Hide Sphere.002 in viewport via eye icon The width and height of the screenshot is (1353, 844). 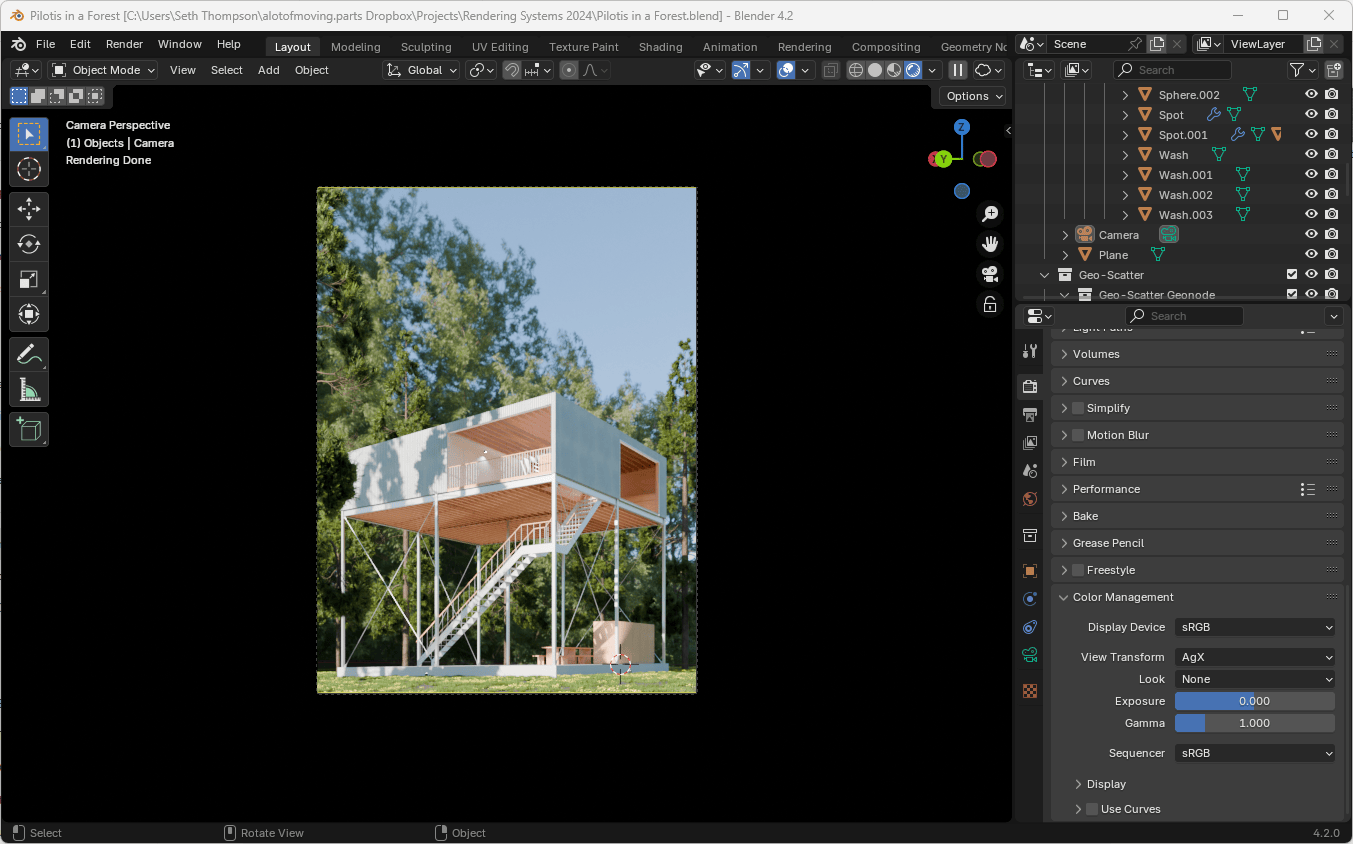point(1311,94)
